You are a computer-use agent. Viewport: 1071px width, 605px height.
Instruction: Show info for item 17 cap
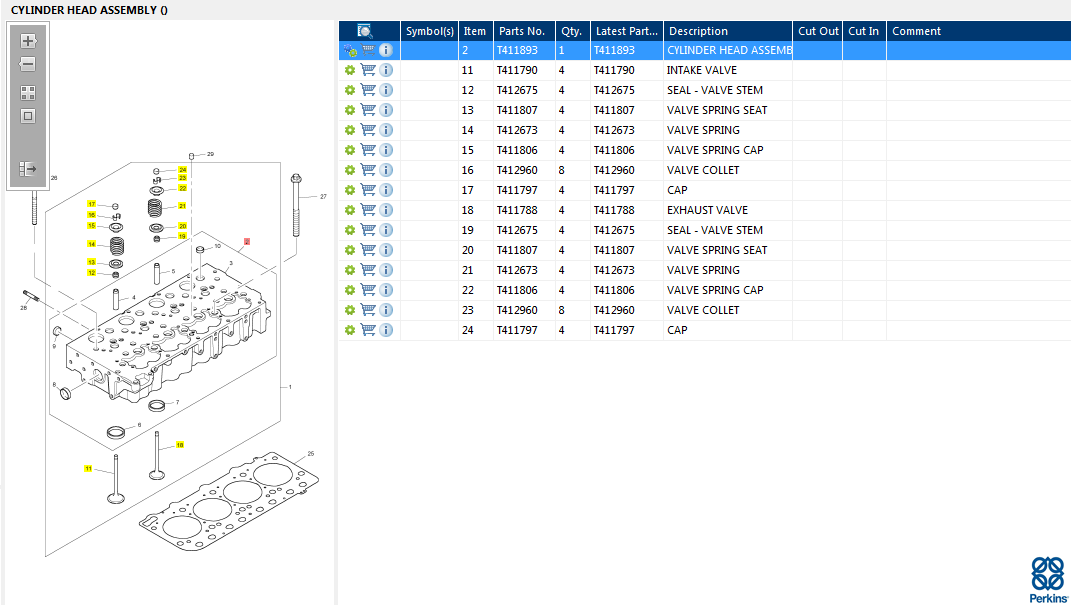coord(386,189)
